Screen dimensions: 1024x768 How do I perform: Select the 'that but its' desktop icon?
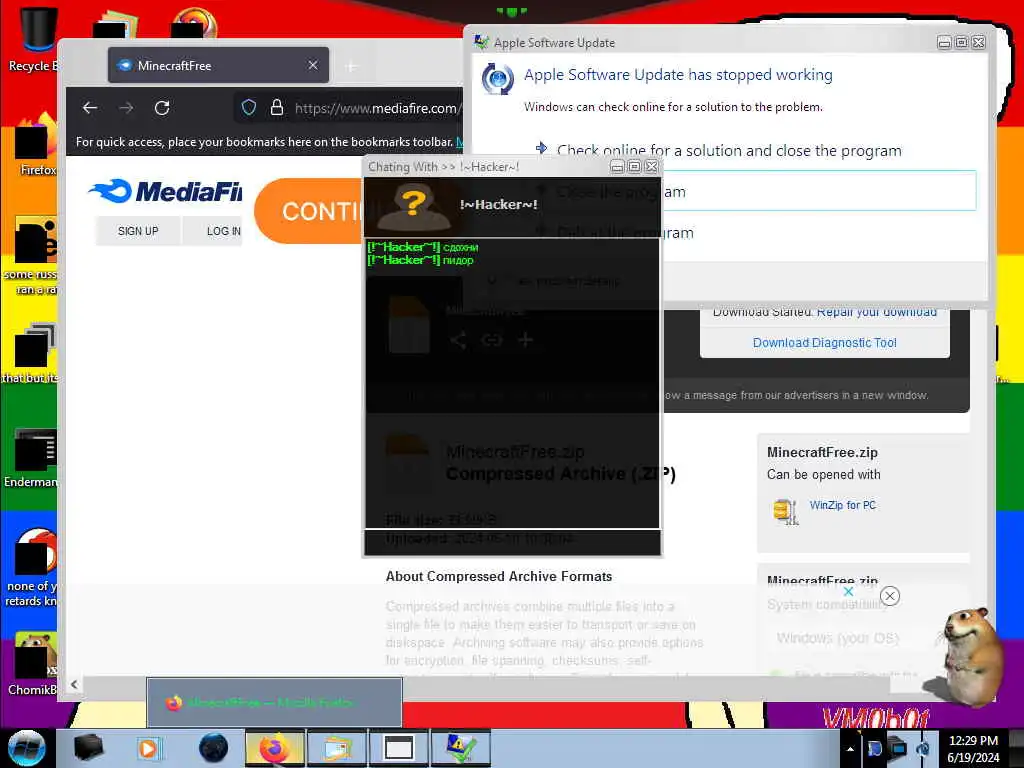tap(31, 353)
